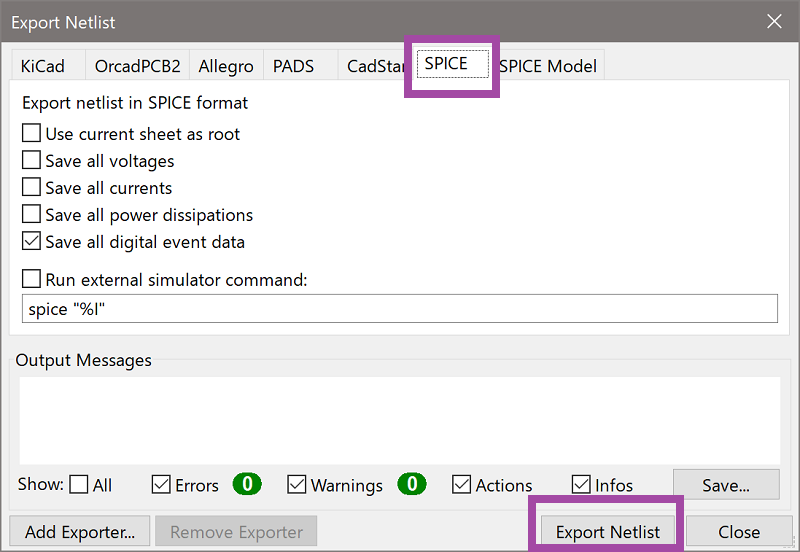Uncheck the Warnings filter checkbox

point(296,484)
